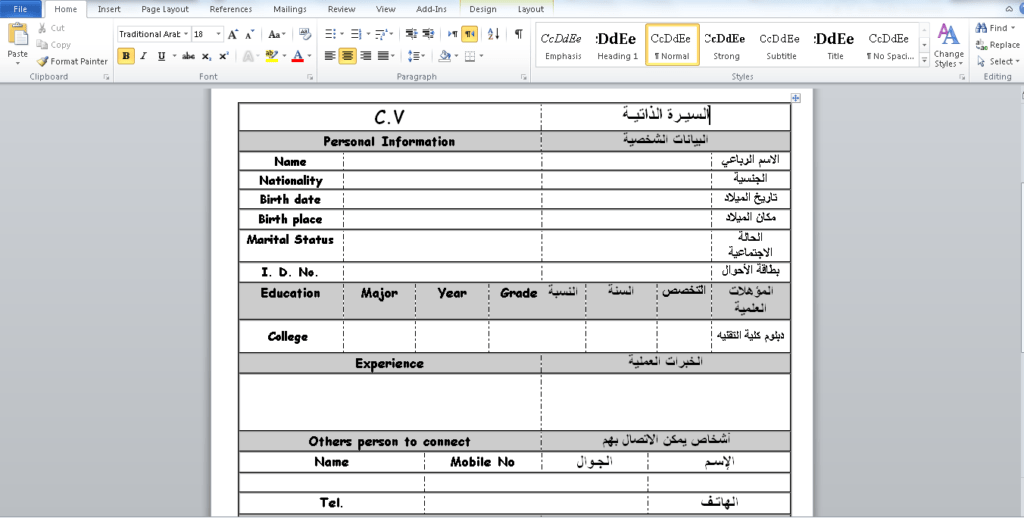Click the Replace button

pyautogui.click(x=998, y=44)
